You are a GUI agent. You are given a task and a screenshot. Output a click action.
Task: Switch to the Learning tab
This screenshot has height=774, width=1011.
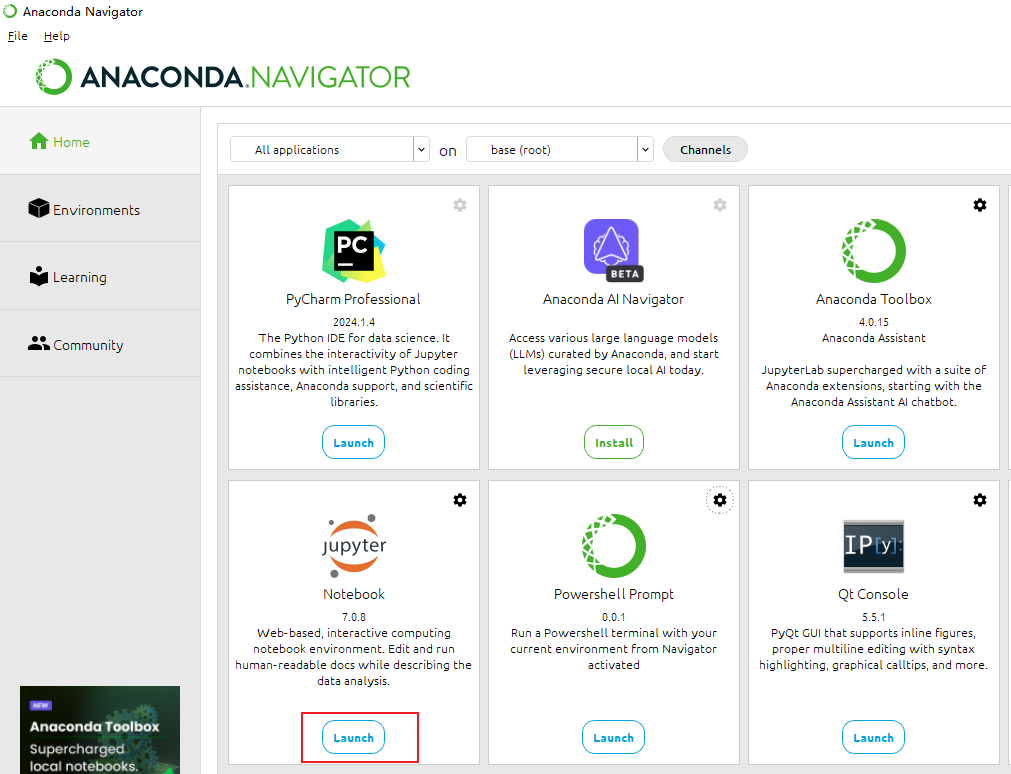pos(100,276)
